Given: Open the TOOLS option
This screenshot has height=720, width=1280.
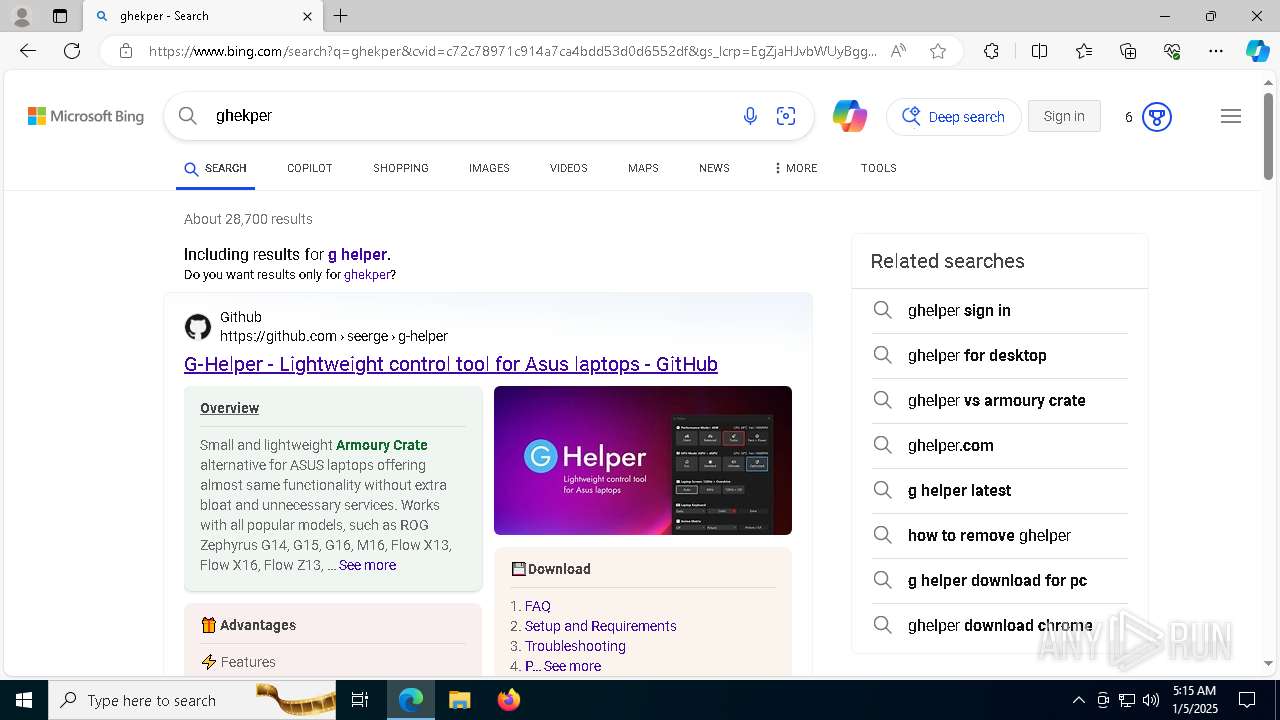Looking at the screenshot, I should pyautogui.click(x=878, y=168).
